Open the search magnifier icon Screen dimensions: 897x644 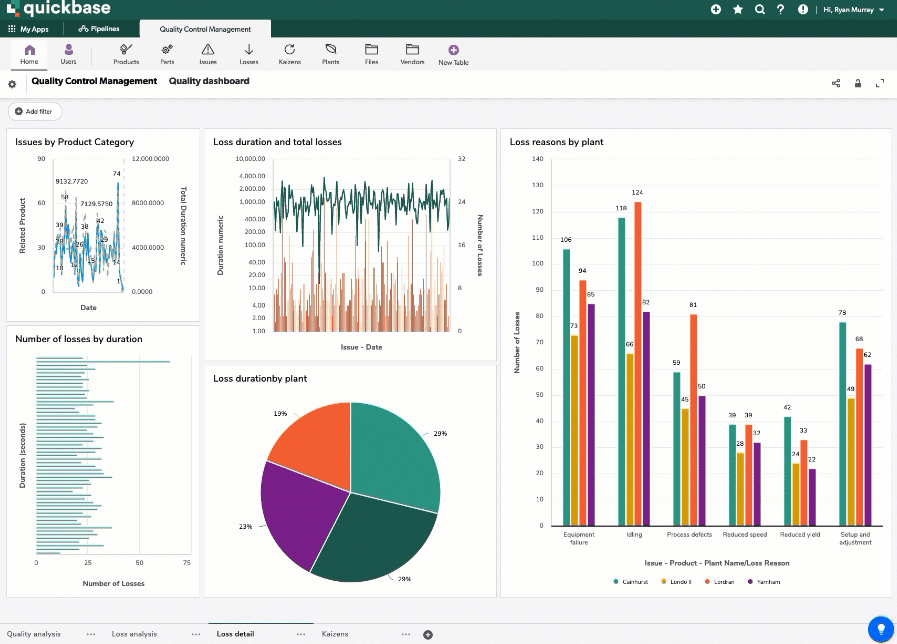click(760, 9)
